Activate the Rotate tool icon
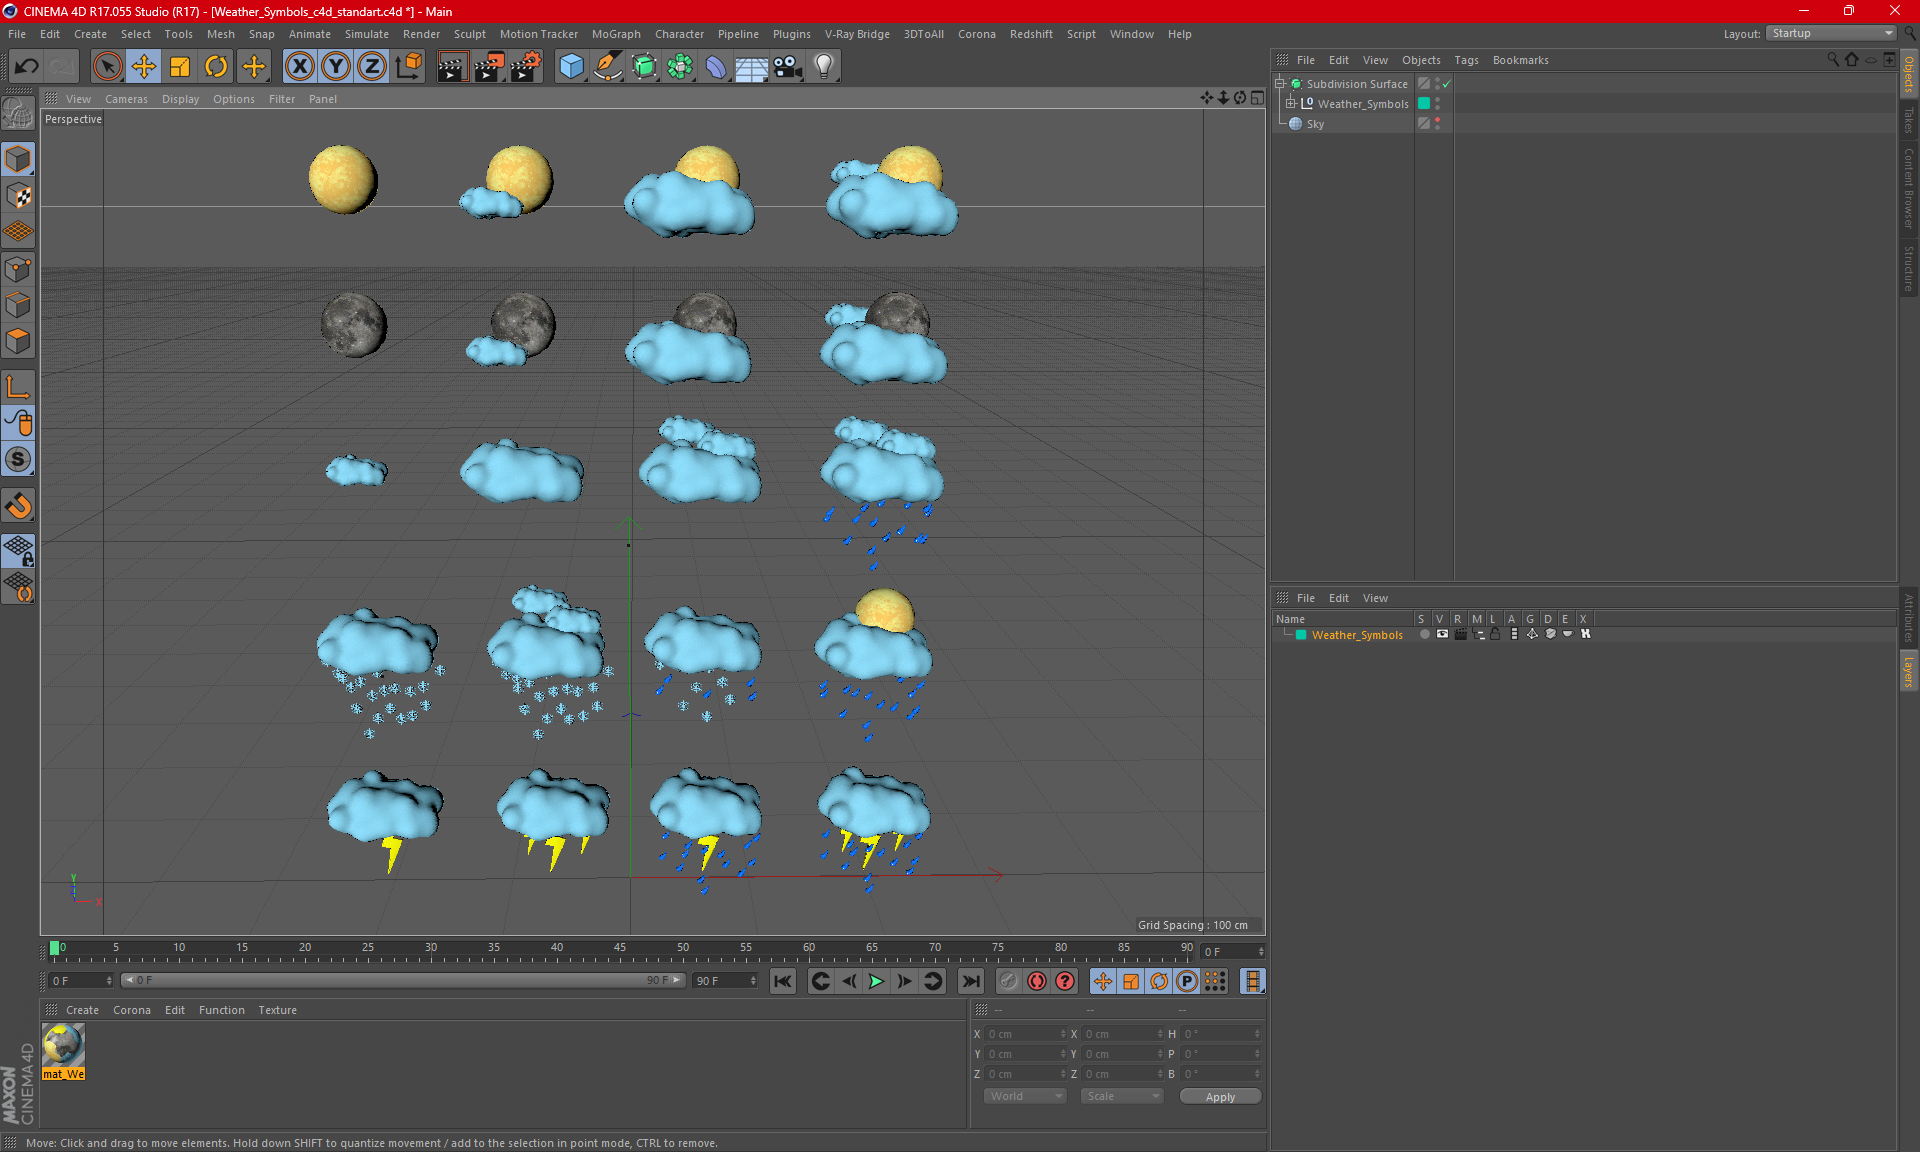Viewport: 1920px width, 1152px height. pos(216,66)
